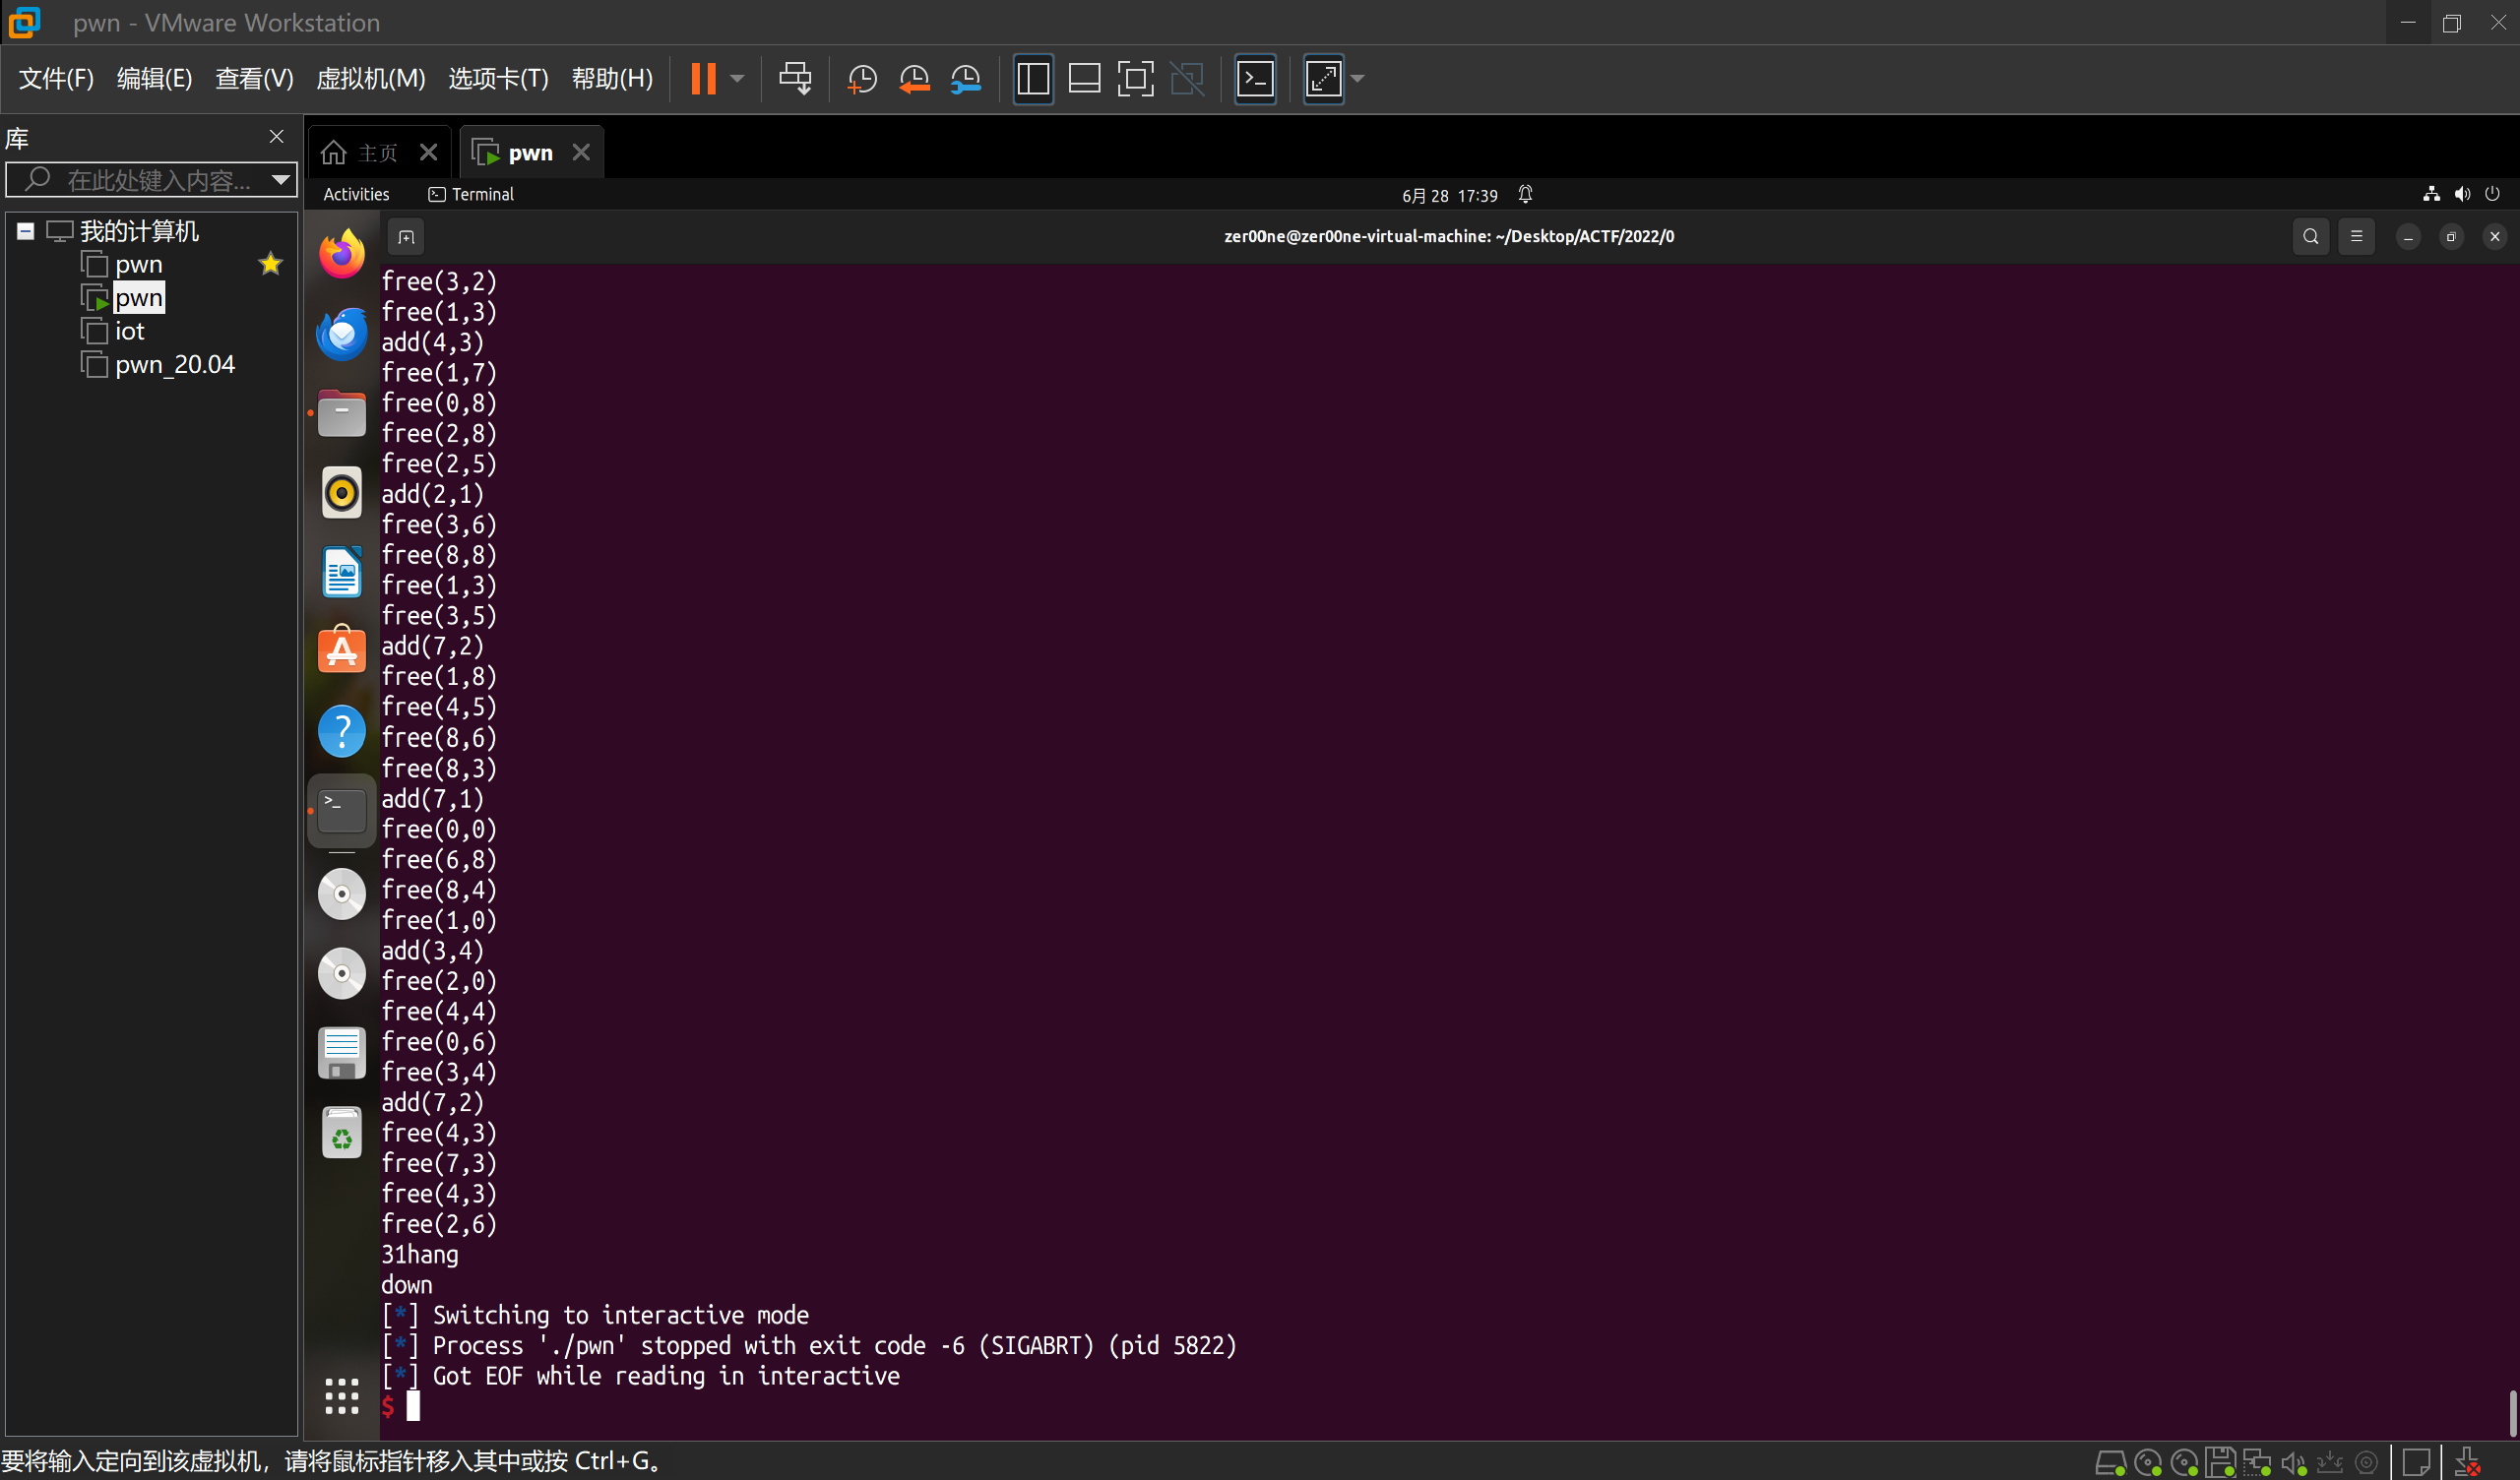Select the pwn_20.04 VM
Viewport: 2520px width, 1480px height.
[x=174, y=364]
